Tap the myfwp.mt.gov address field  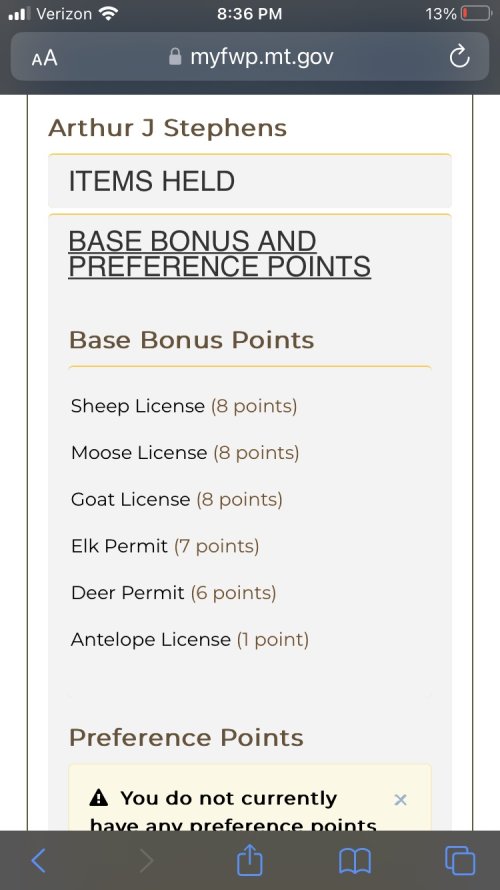(x=250, y=56)
